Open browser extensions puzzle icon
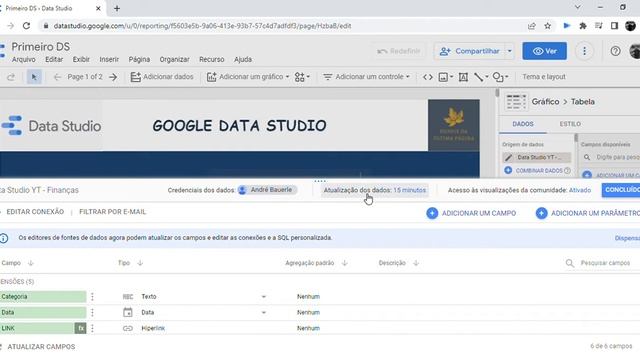Image resolution: width=640 pixels, height=360 pixels. (583, 26)
